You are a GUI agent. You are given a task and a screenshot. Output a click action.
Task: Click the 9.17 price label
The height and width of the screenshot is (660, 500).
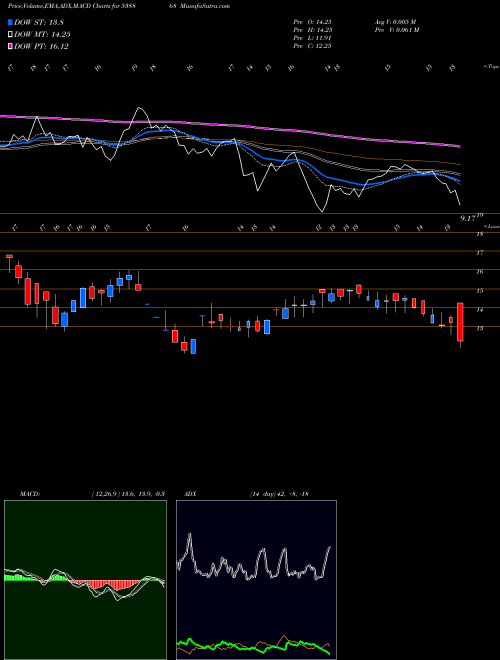[468, 218]
